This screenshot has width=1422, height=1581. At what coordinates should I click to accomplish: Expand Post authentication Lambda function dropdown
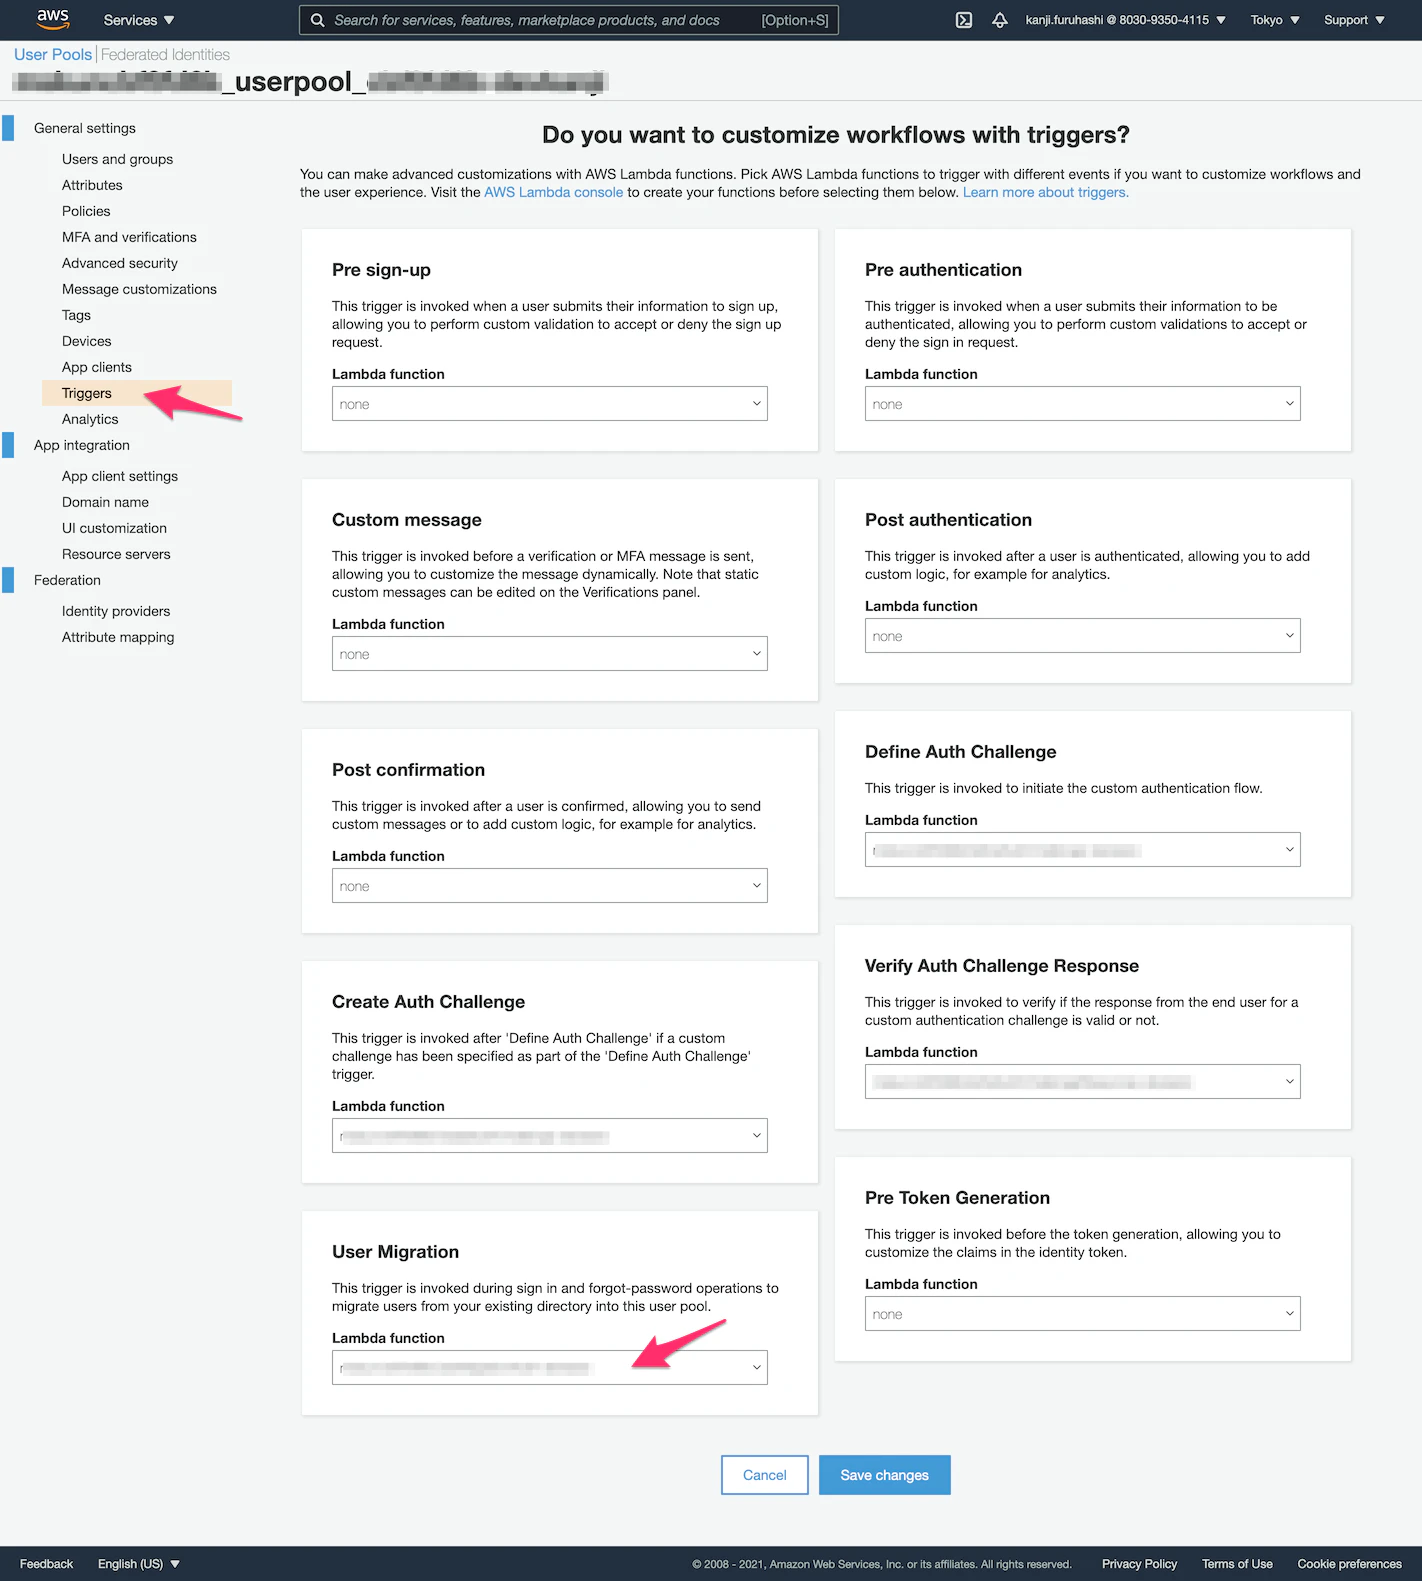coord(1083,636)
